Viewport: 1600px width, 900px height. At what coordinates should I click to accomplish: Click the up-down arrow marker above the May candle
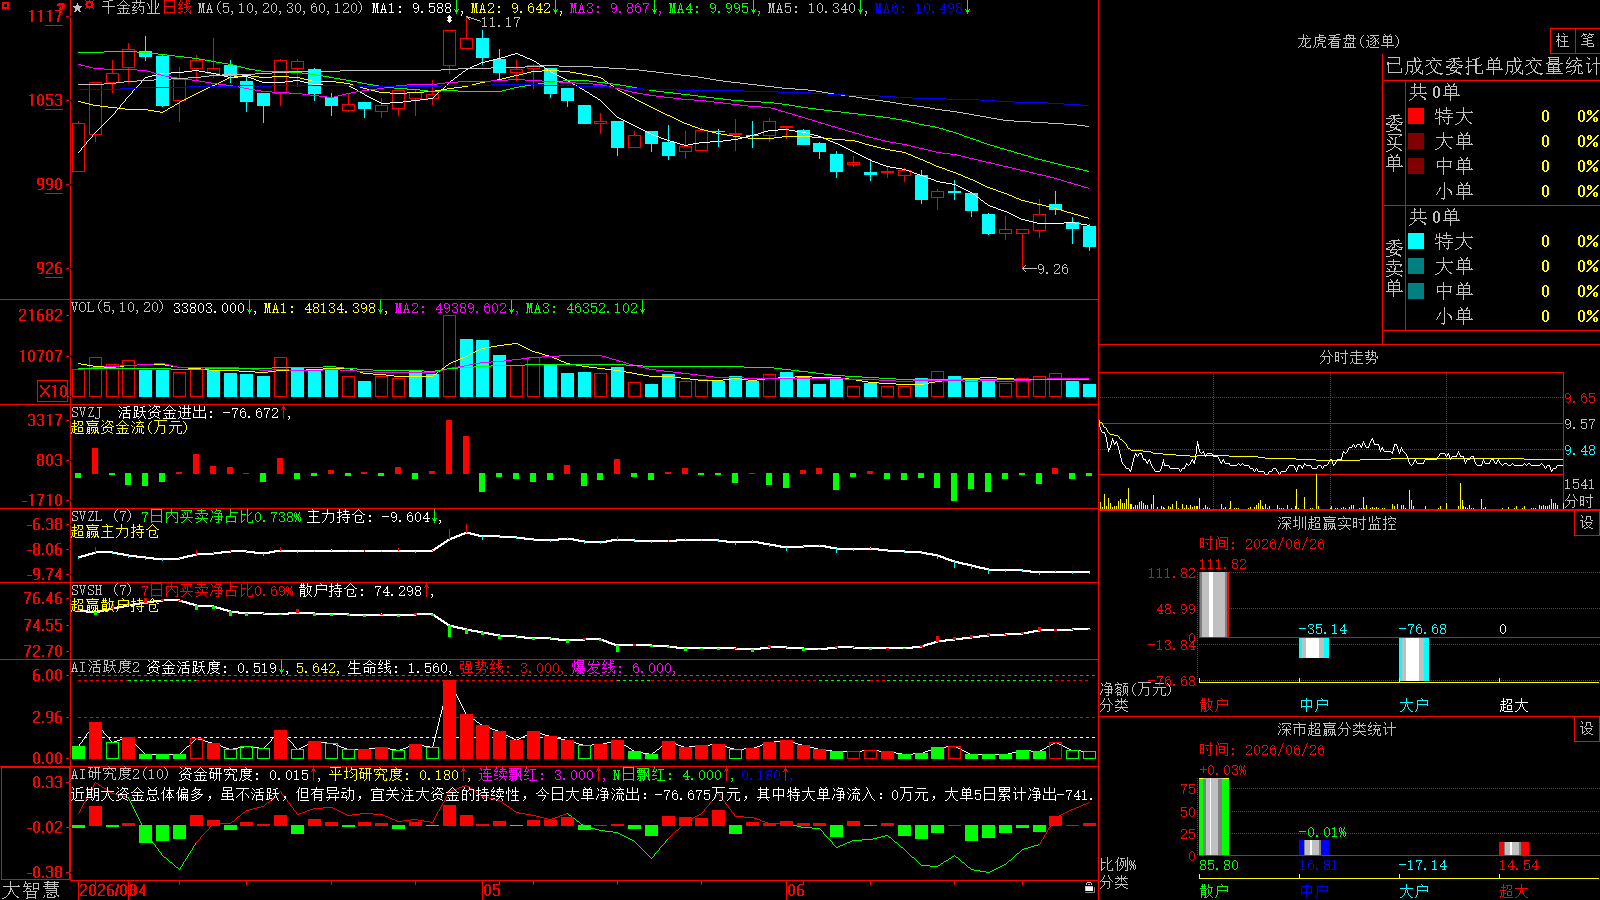coord(451,19)
